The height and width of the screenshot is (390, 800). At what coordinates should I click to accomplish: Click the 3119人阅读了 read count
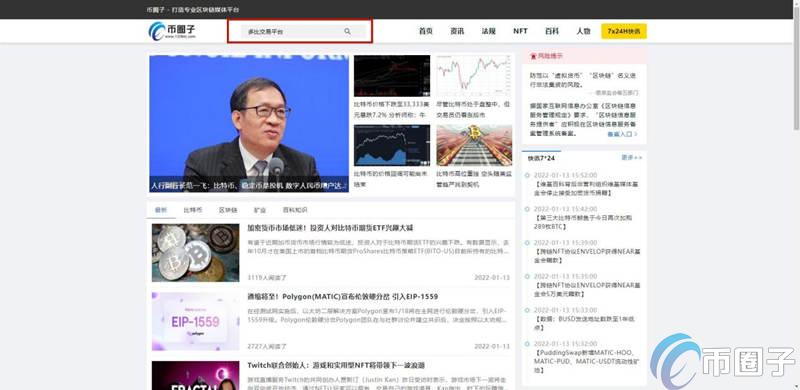[267, 278]
